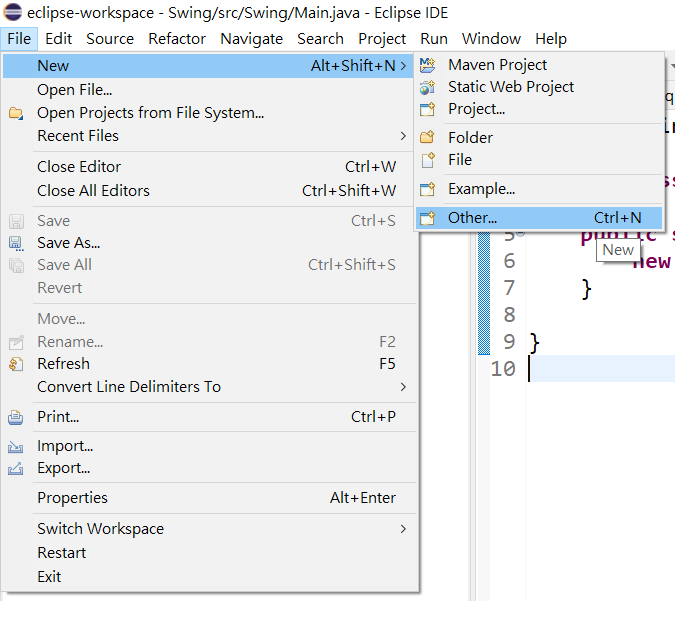This screenshot has height=619, width=696.
Task: Click line number 7 in the editor gutter
Action: [510, 288]
